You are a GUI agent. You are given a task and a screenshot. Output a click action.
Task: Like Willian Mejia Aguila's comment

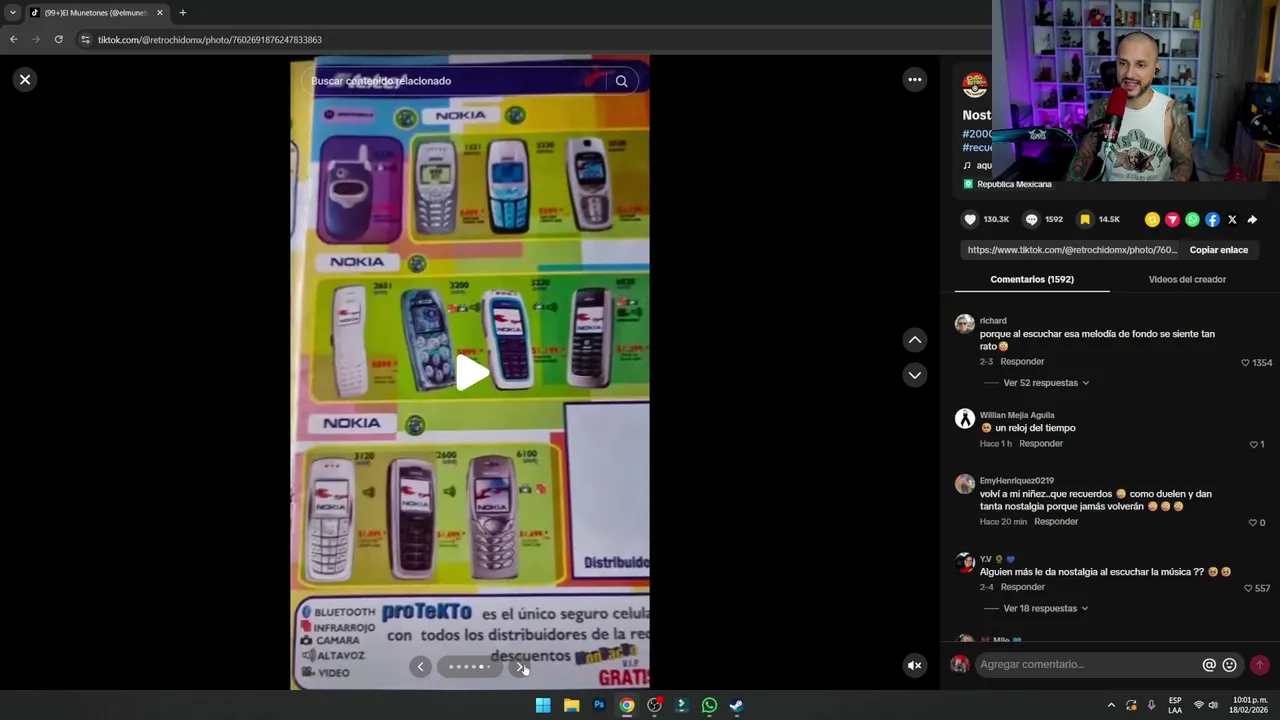coord(1253,444)
